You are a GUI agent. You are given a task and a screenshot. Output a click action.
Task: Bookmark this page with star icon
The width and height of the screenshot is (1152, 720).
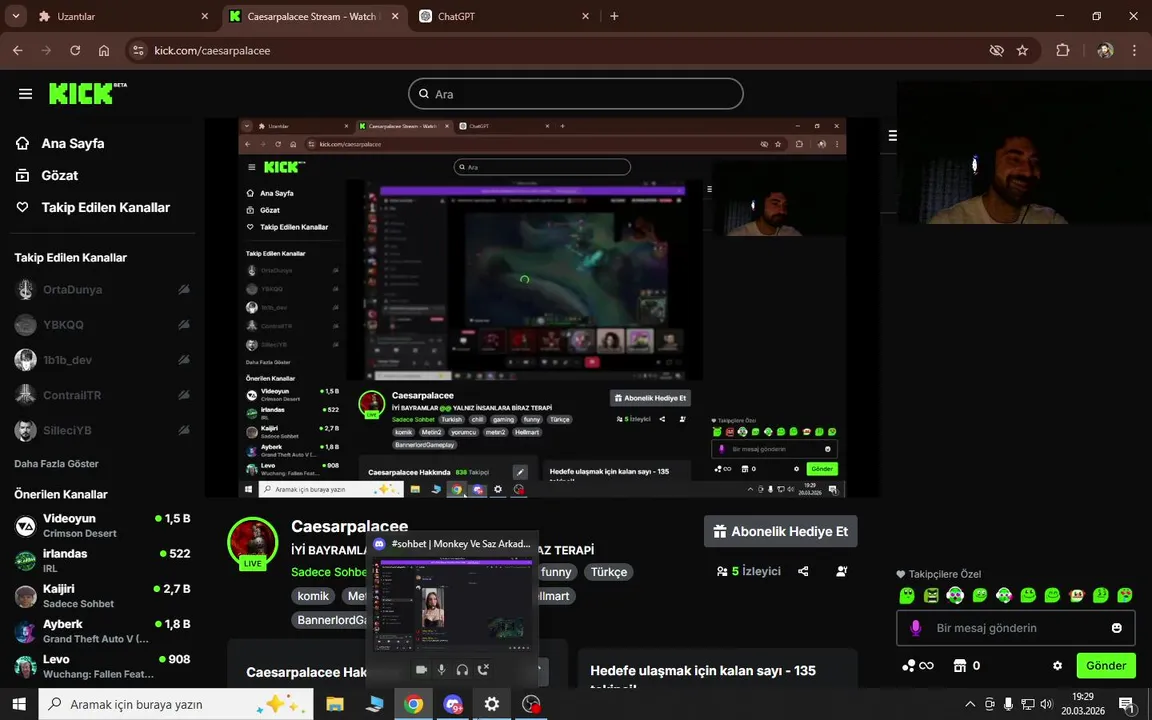tap(1022, 51)
